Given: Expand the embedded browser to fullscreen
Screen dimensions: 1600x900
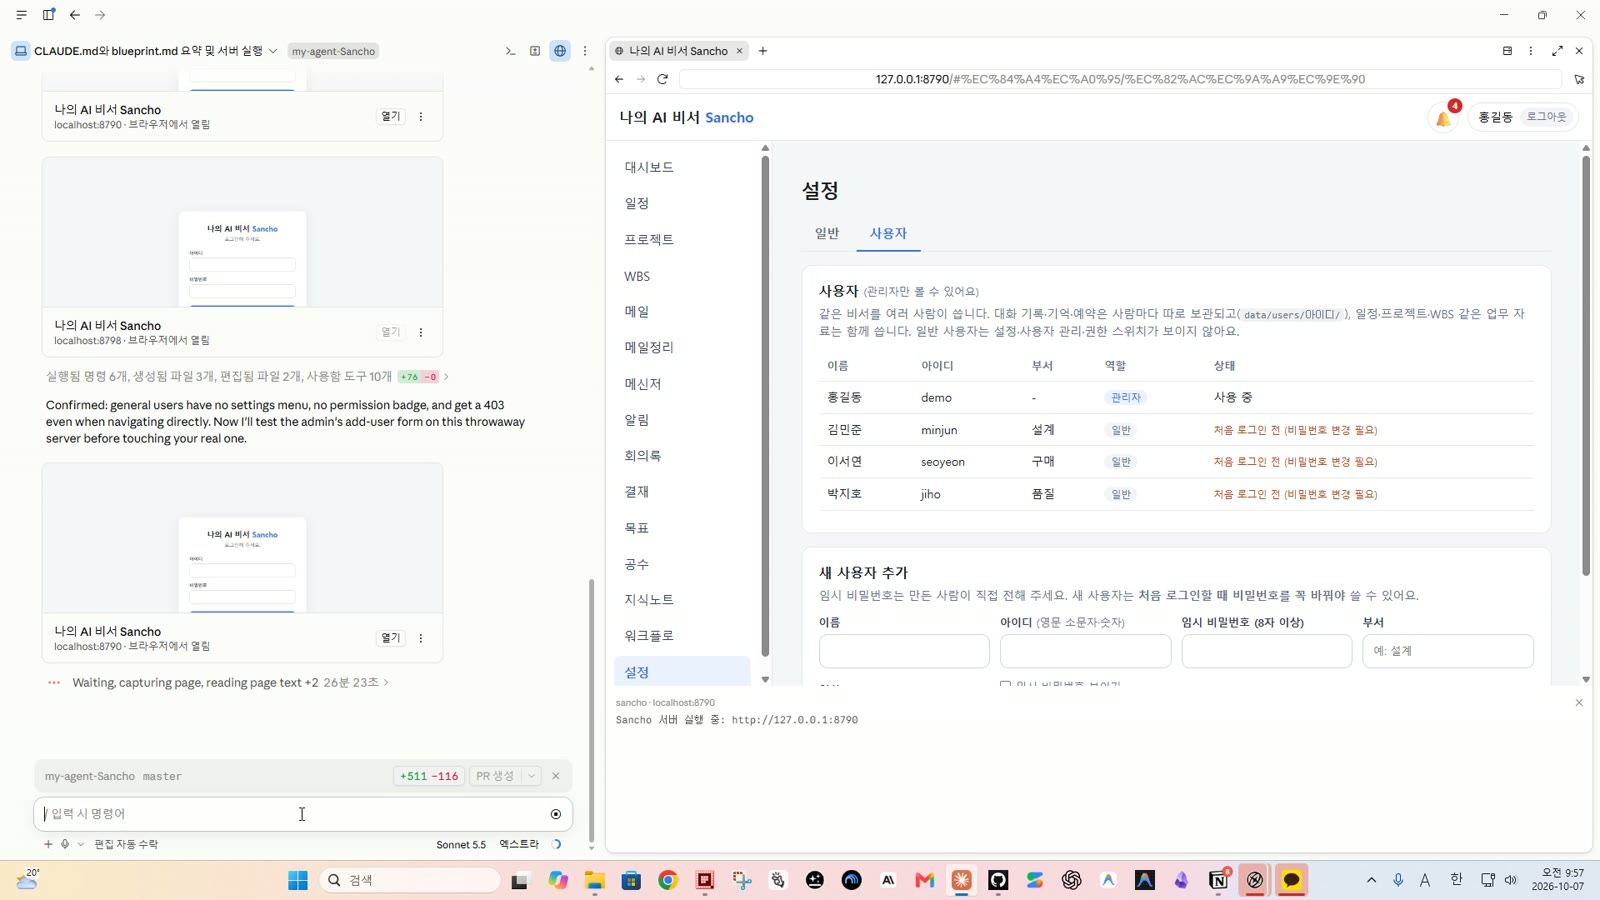Looking at the screenshot, I should [1557, 51].
